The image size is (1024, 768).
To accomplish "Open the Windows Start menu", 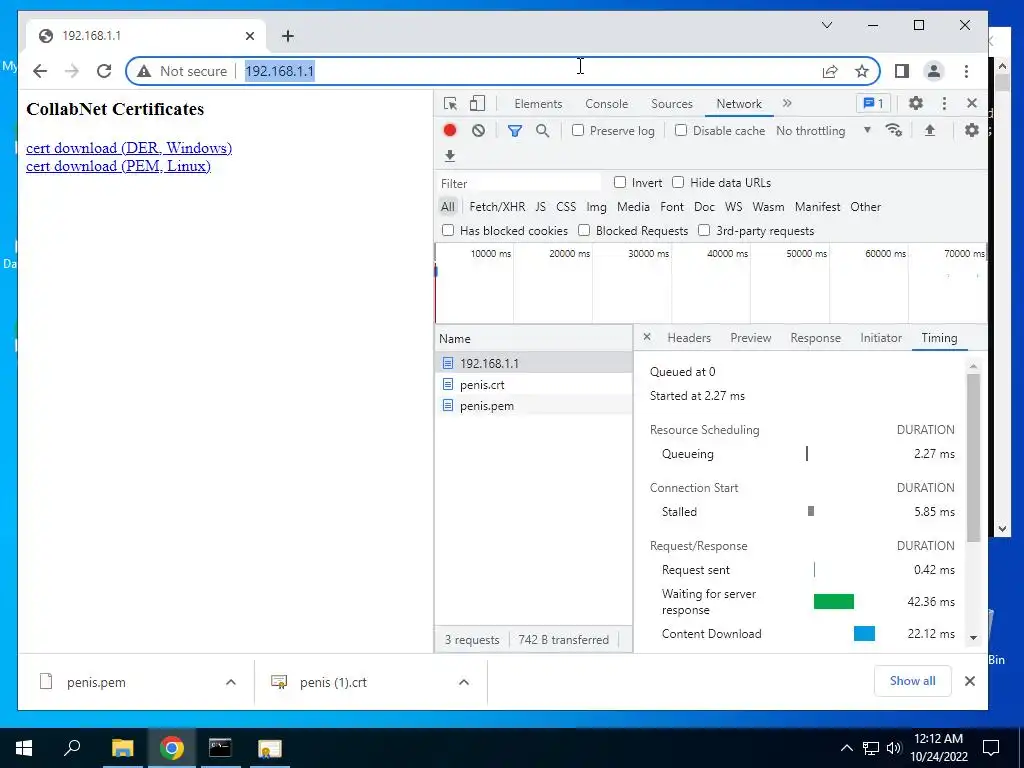I will [x=24, y=748].
